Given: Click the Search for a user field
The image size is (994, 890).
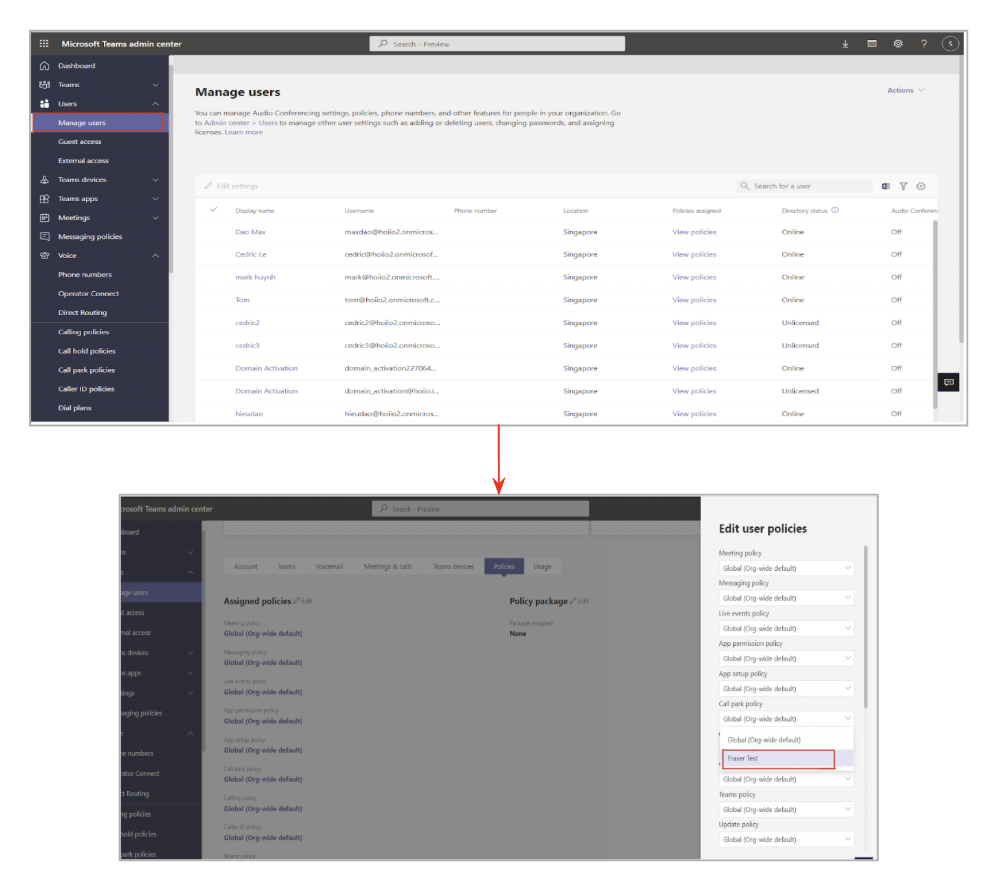Looking at the screenshot, I should coord(804,186).
